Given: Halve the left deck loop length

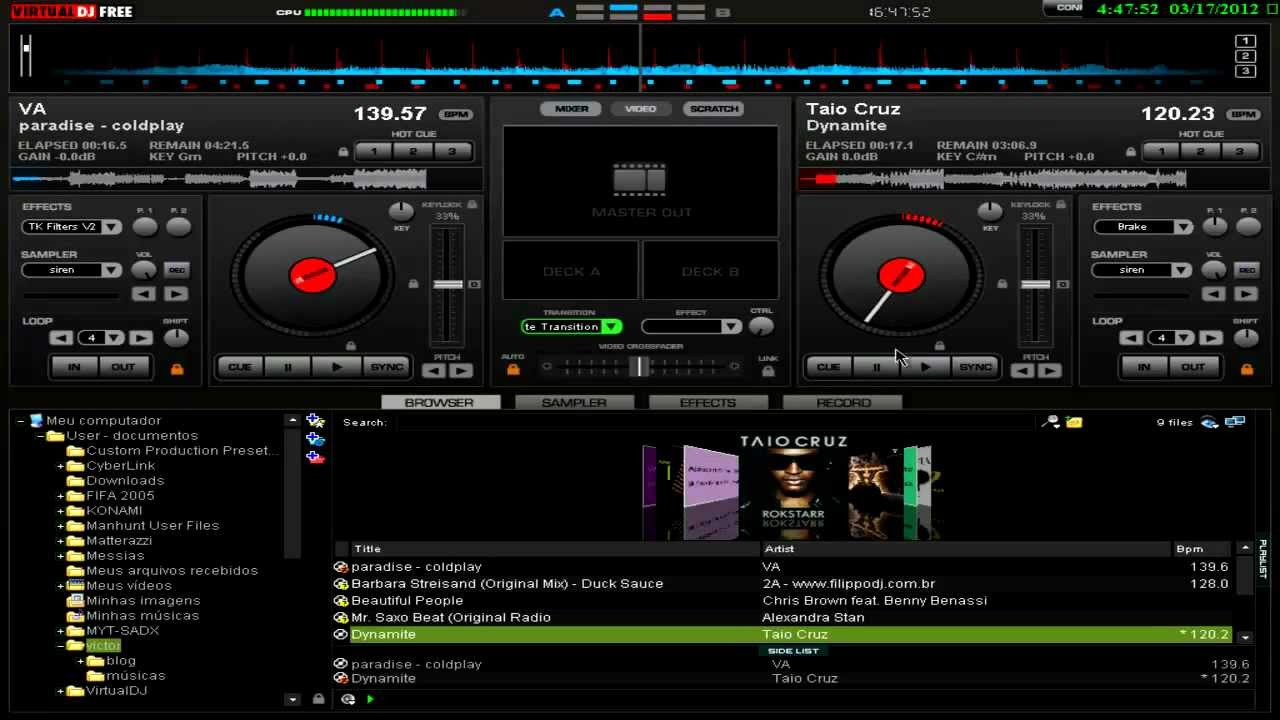Looking at the screenshot, I should click(61, 338).
